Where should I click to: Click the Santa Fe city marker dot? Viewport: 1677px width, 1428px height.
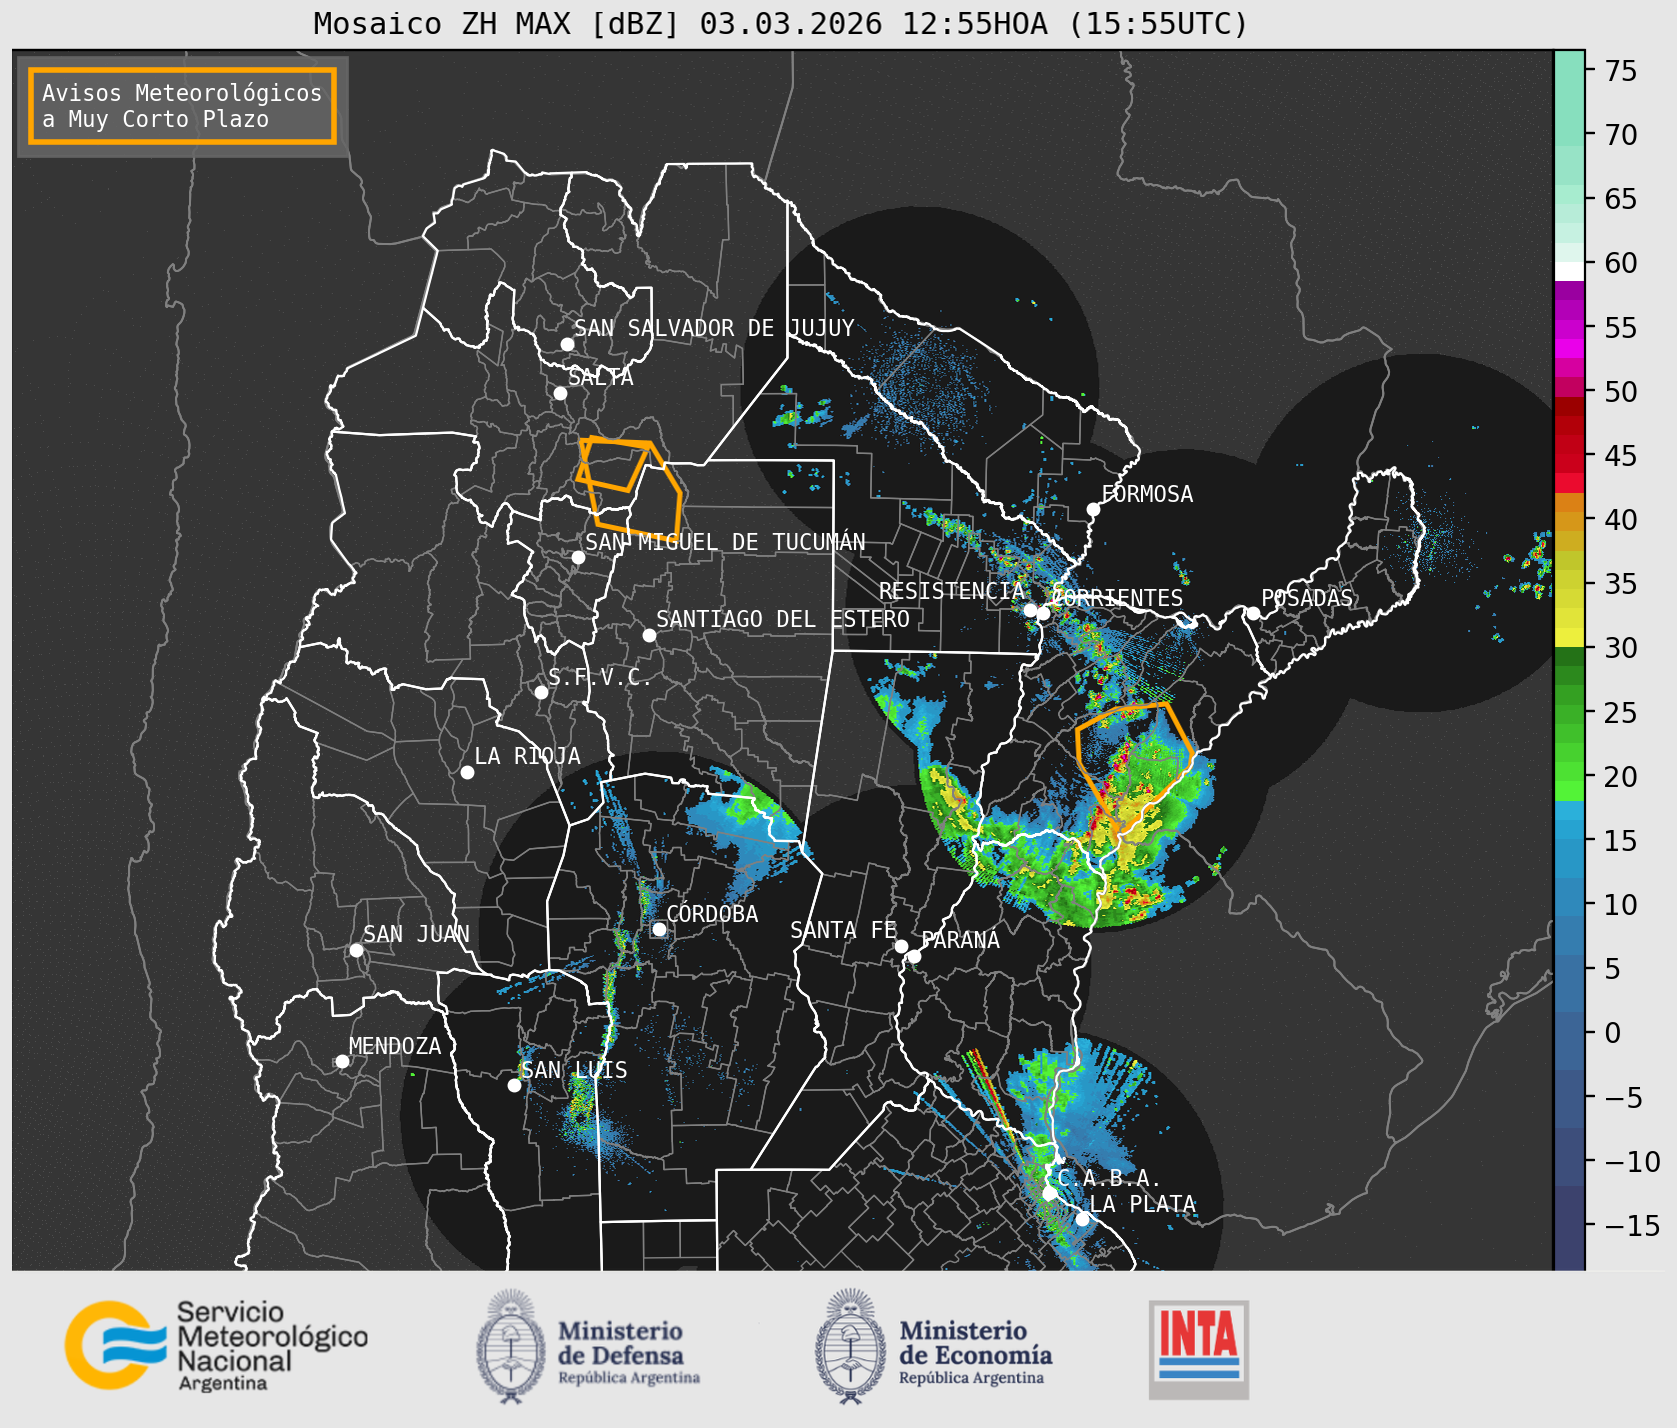901,946
